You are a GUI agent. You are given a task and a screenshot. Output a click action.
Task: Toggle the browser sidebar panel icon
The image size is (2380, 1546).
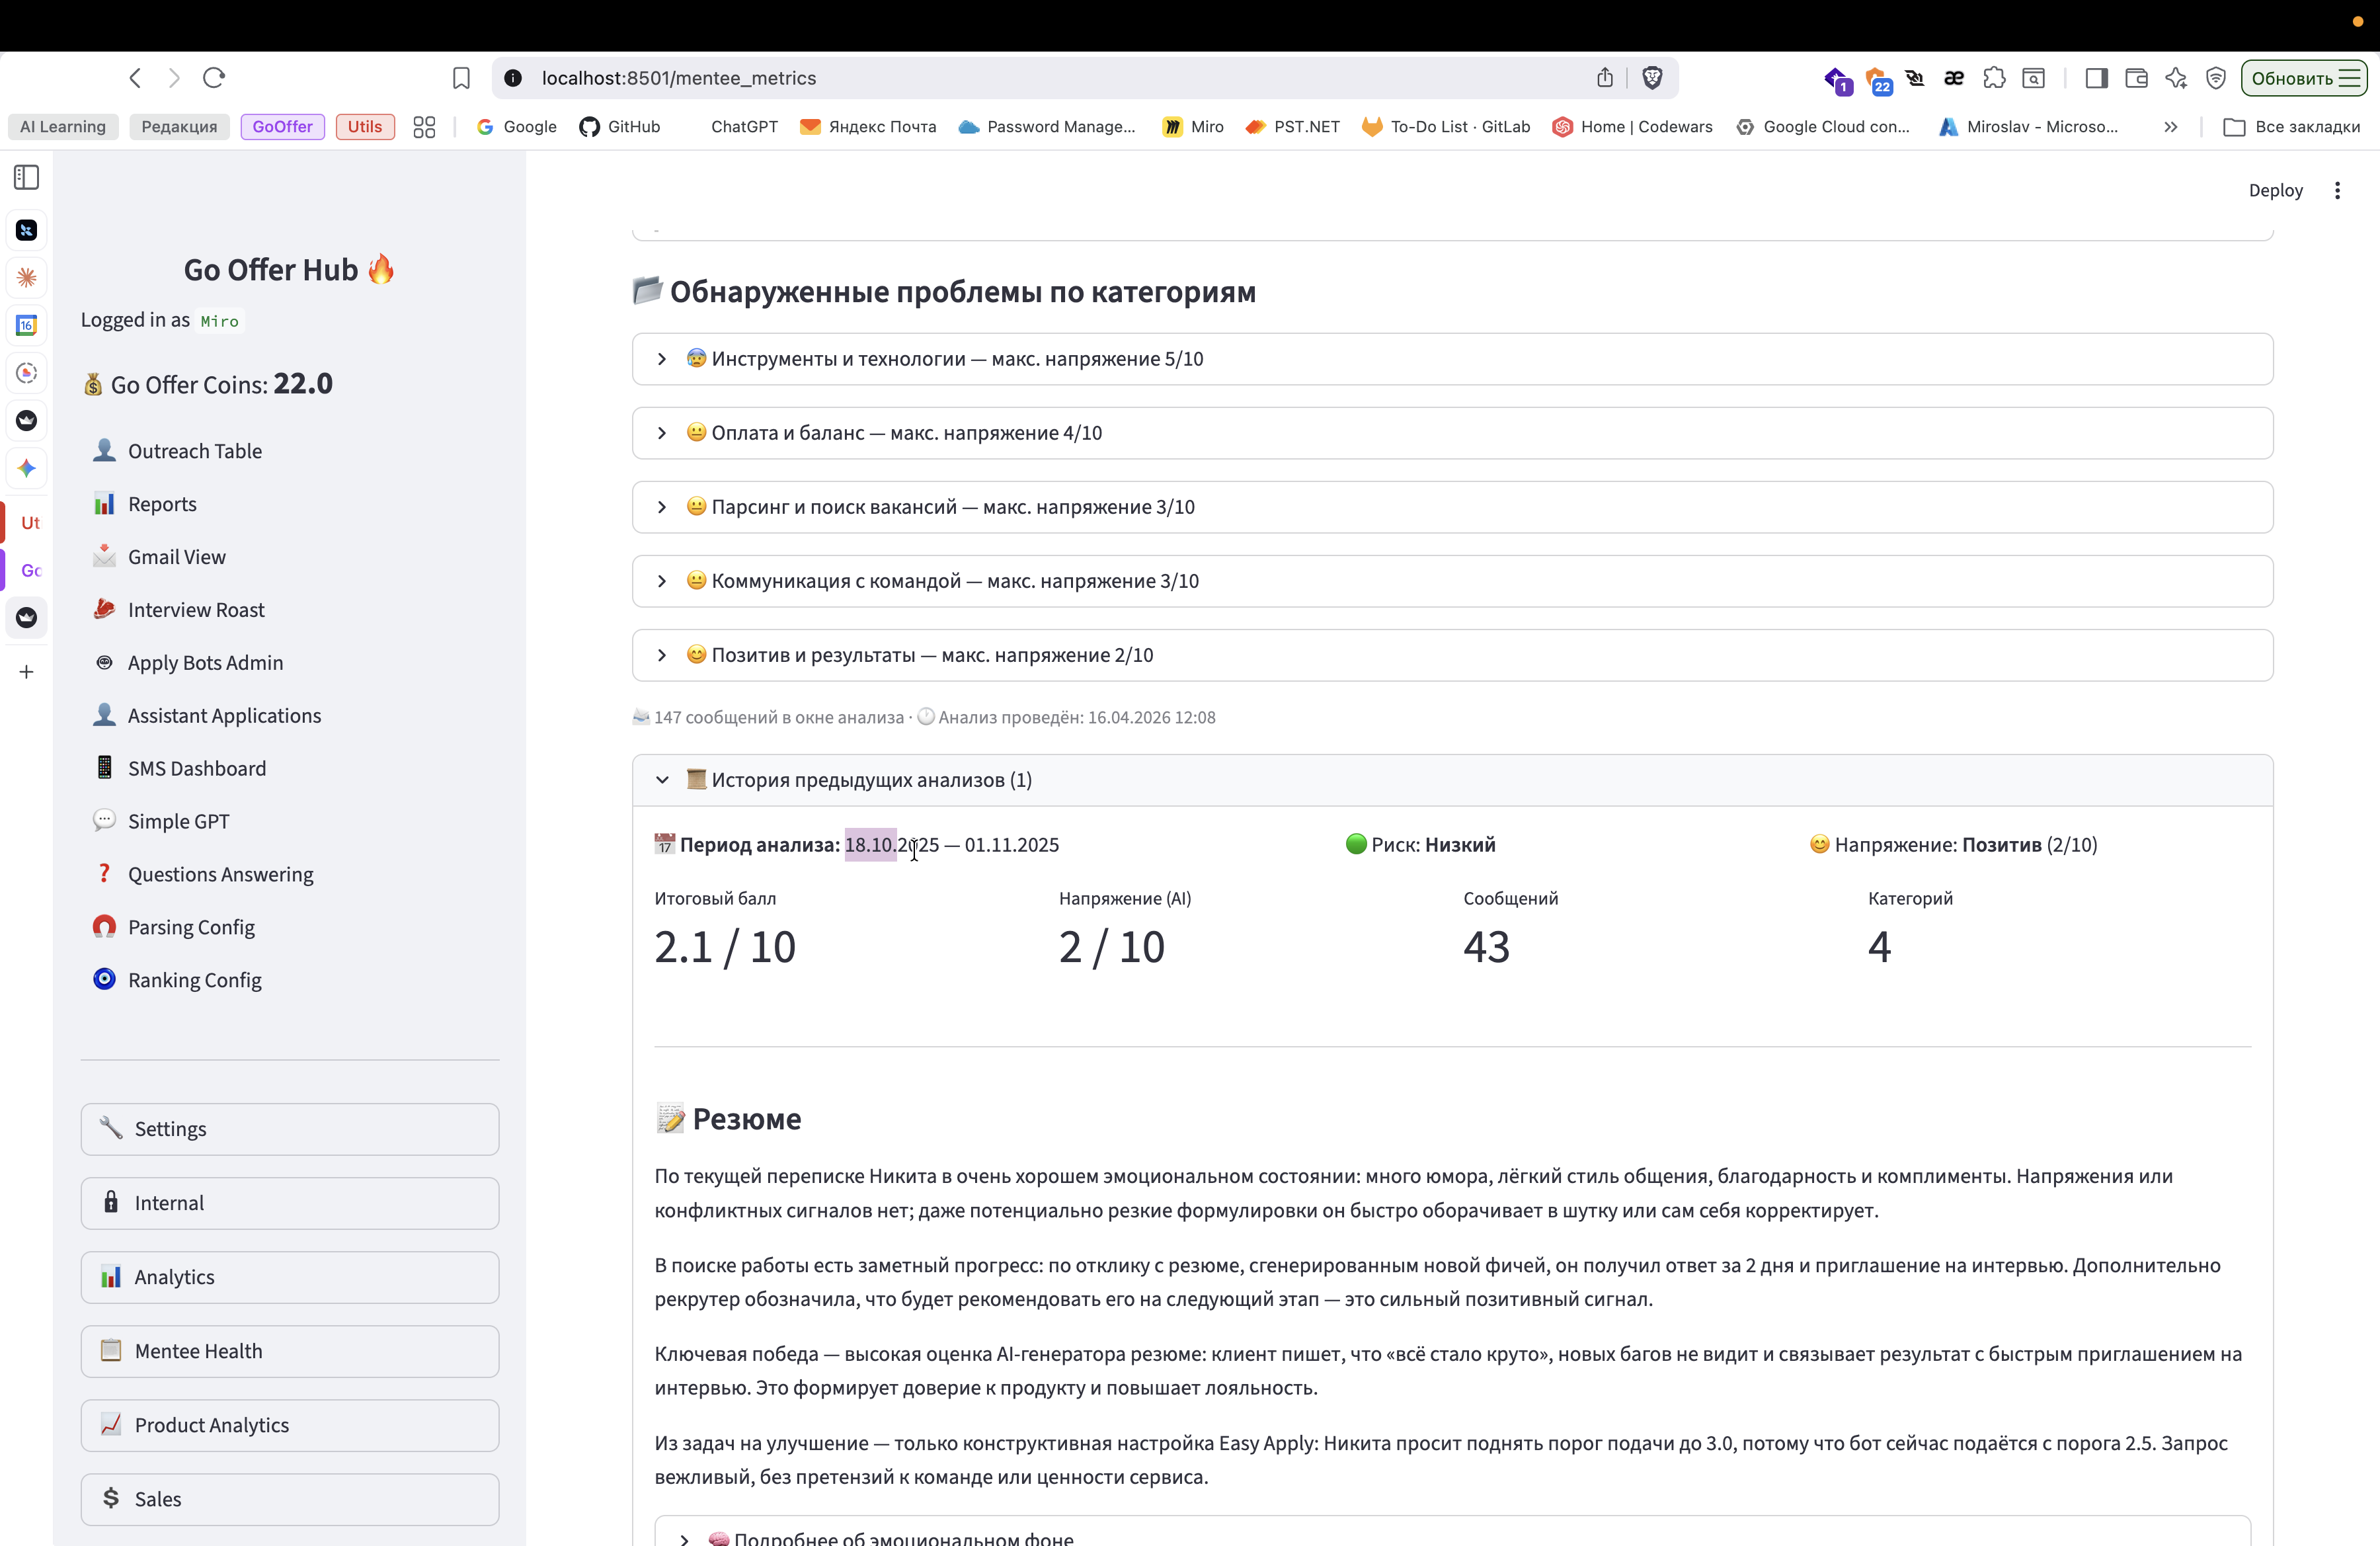pos(2096,78)
